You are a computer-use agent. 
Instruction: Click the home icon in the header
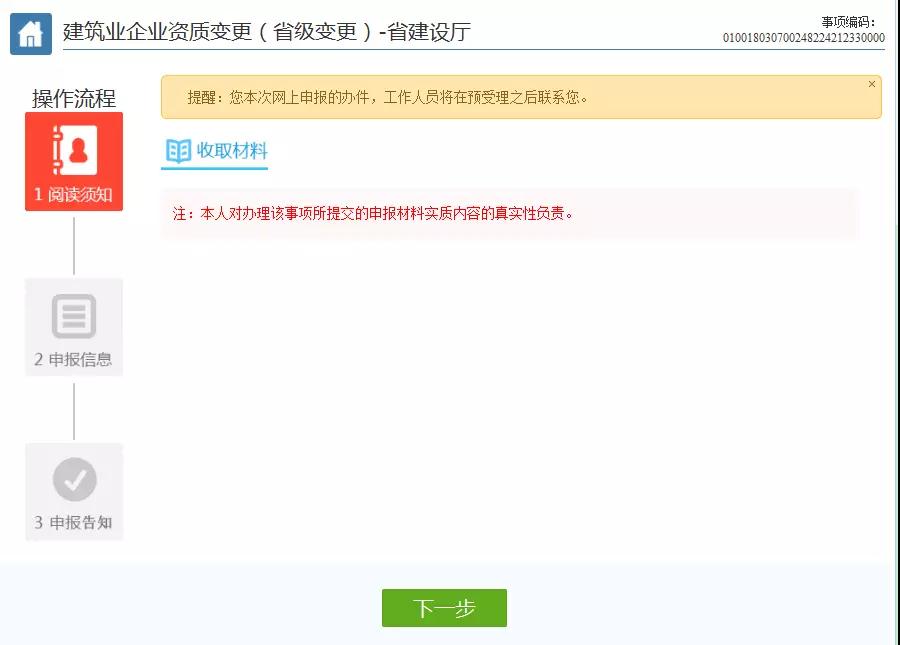click(x=31, y=35)
